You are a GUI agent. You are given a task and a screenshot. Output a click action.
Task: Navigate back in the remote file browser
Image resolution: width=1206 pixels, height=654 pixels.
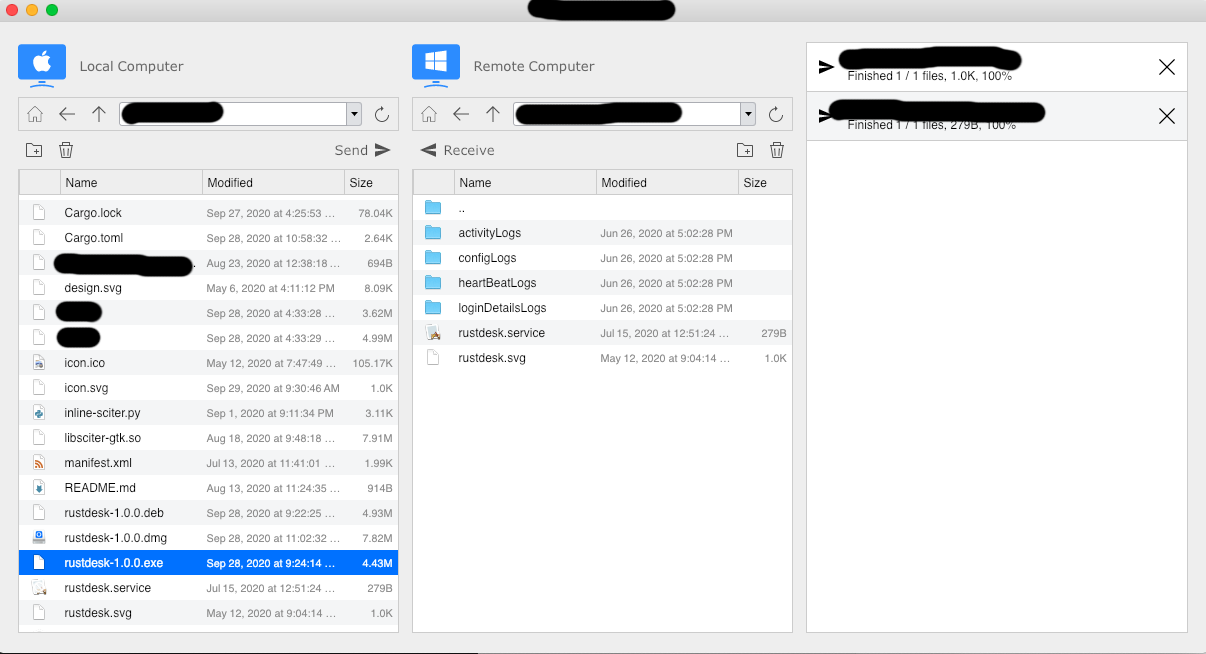(x=461, y=114)
